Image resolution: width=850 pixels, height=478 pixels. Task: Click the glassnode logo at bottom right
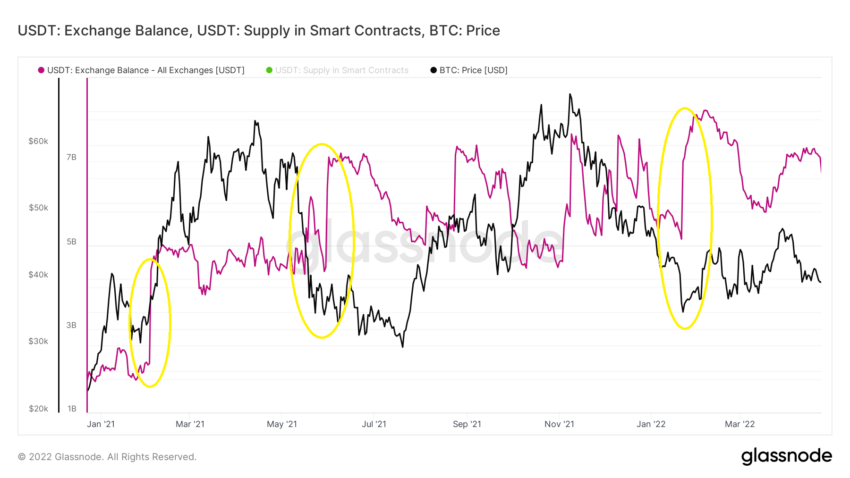pos(786,456)
